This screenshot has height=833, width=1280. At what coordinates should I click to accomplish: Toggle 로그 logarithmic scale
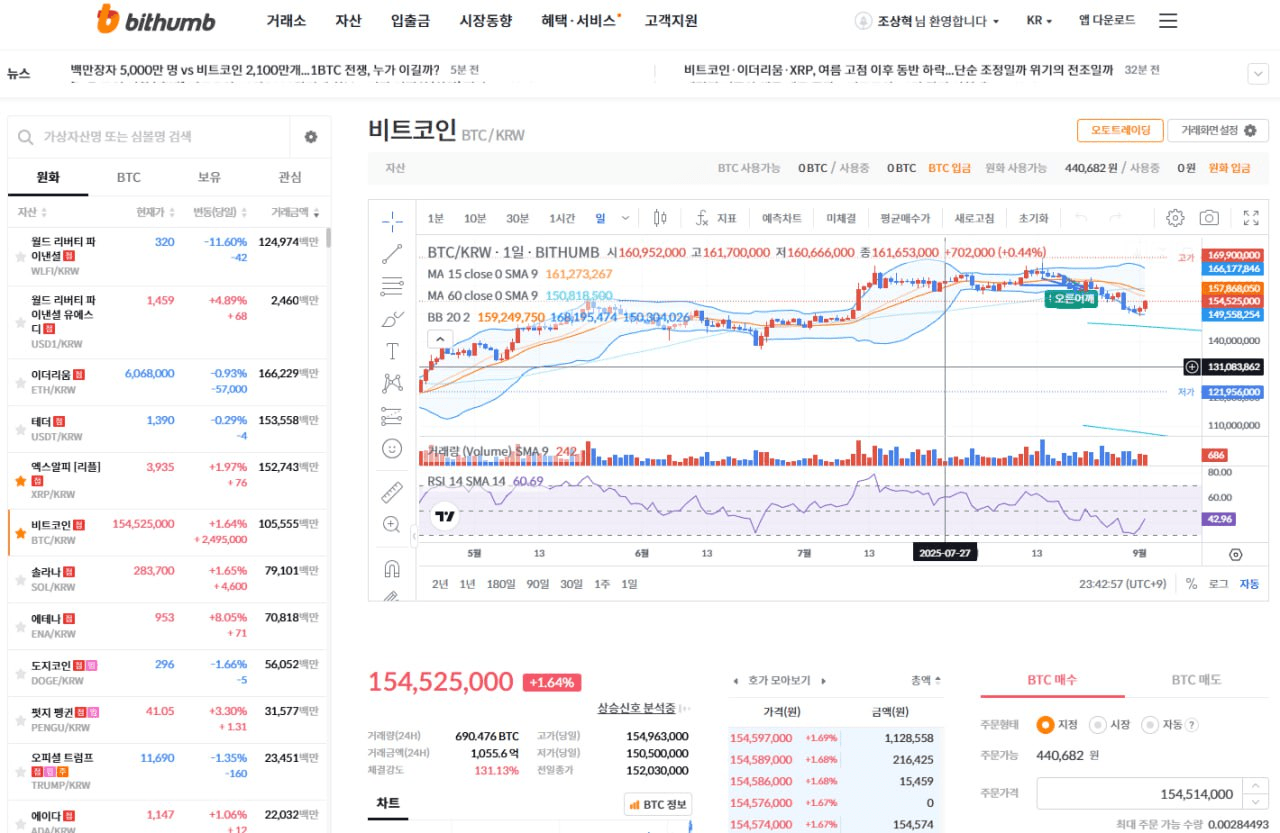click(x=1218, y=584)
